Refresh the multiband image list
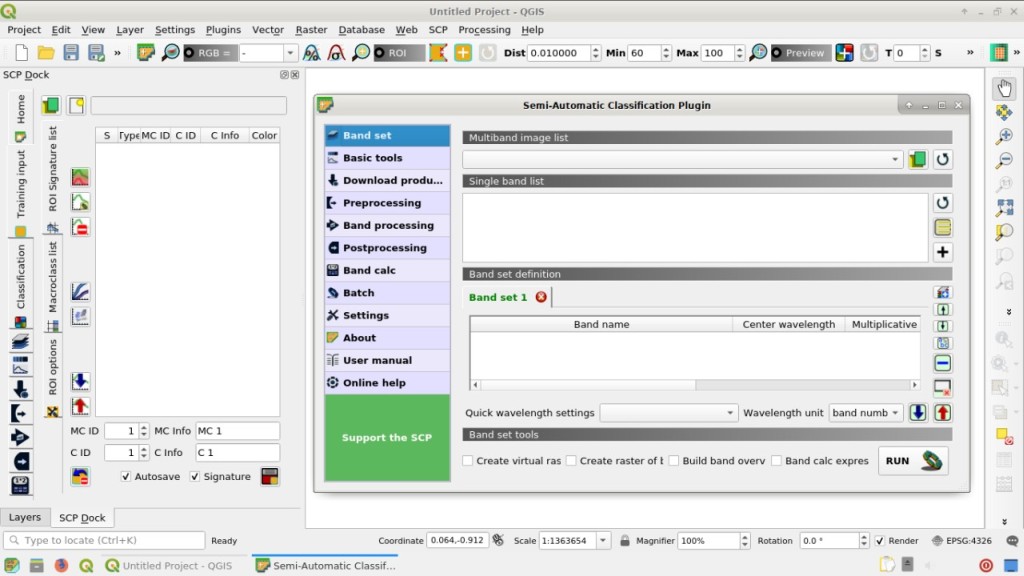Image resolution: width=1024 pixels, height=576 pixels. pos(942,159)
